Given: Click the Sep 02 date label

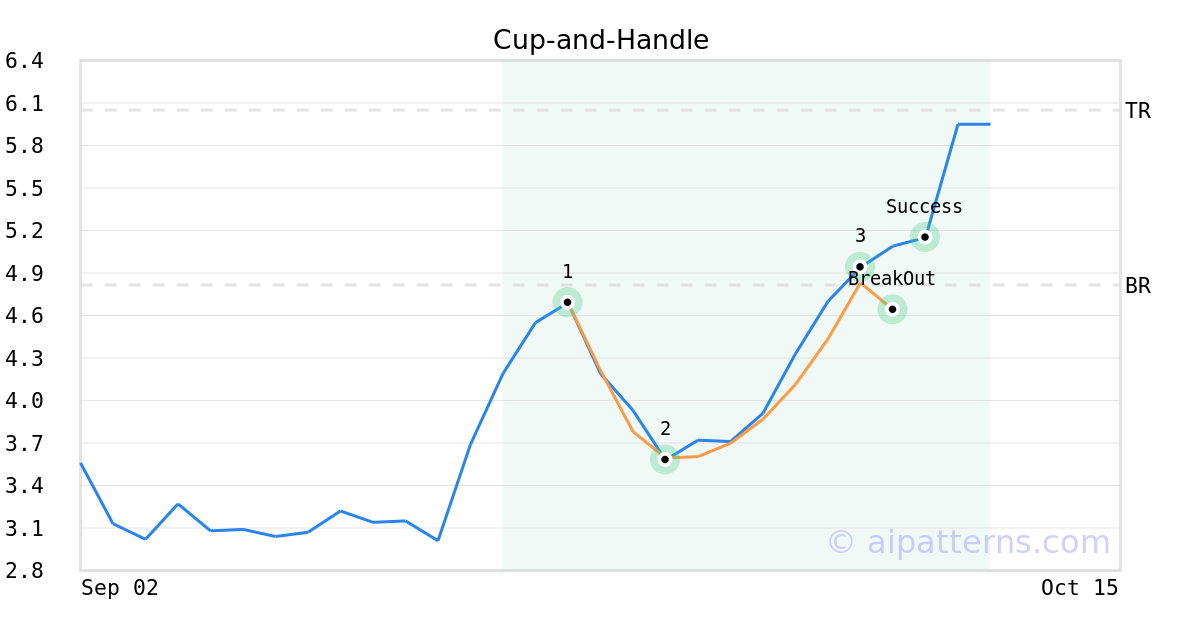Looking at the screenshot, I should tap(120, 588).
